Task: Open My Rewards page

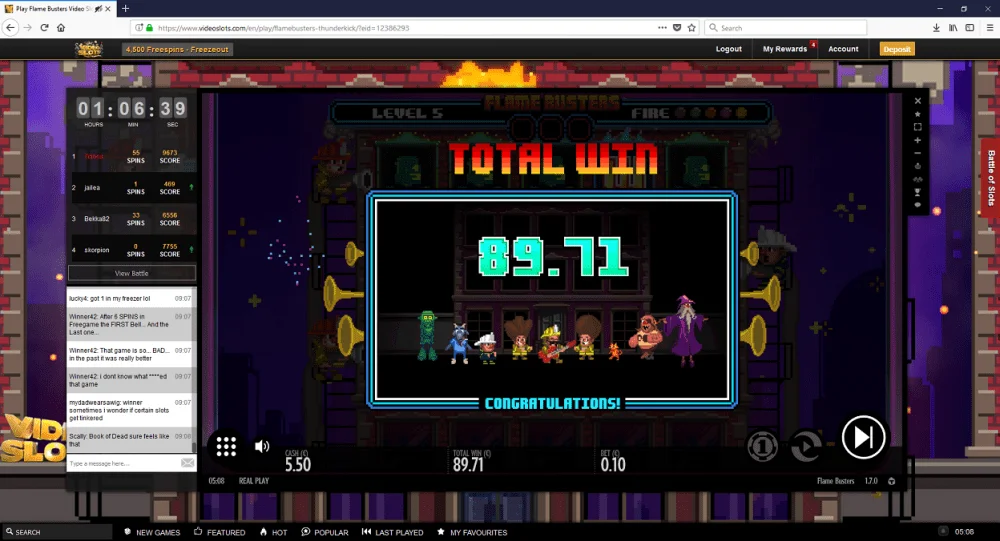Action: point(785,49)
